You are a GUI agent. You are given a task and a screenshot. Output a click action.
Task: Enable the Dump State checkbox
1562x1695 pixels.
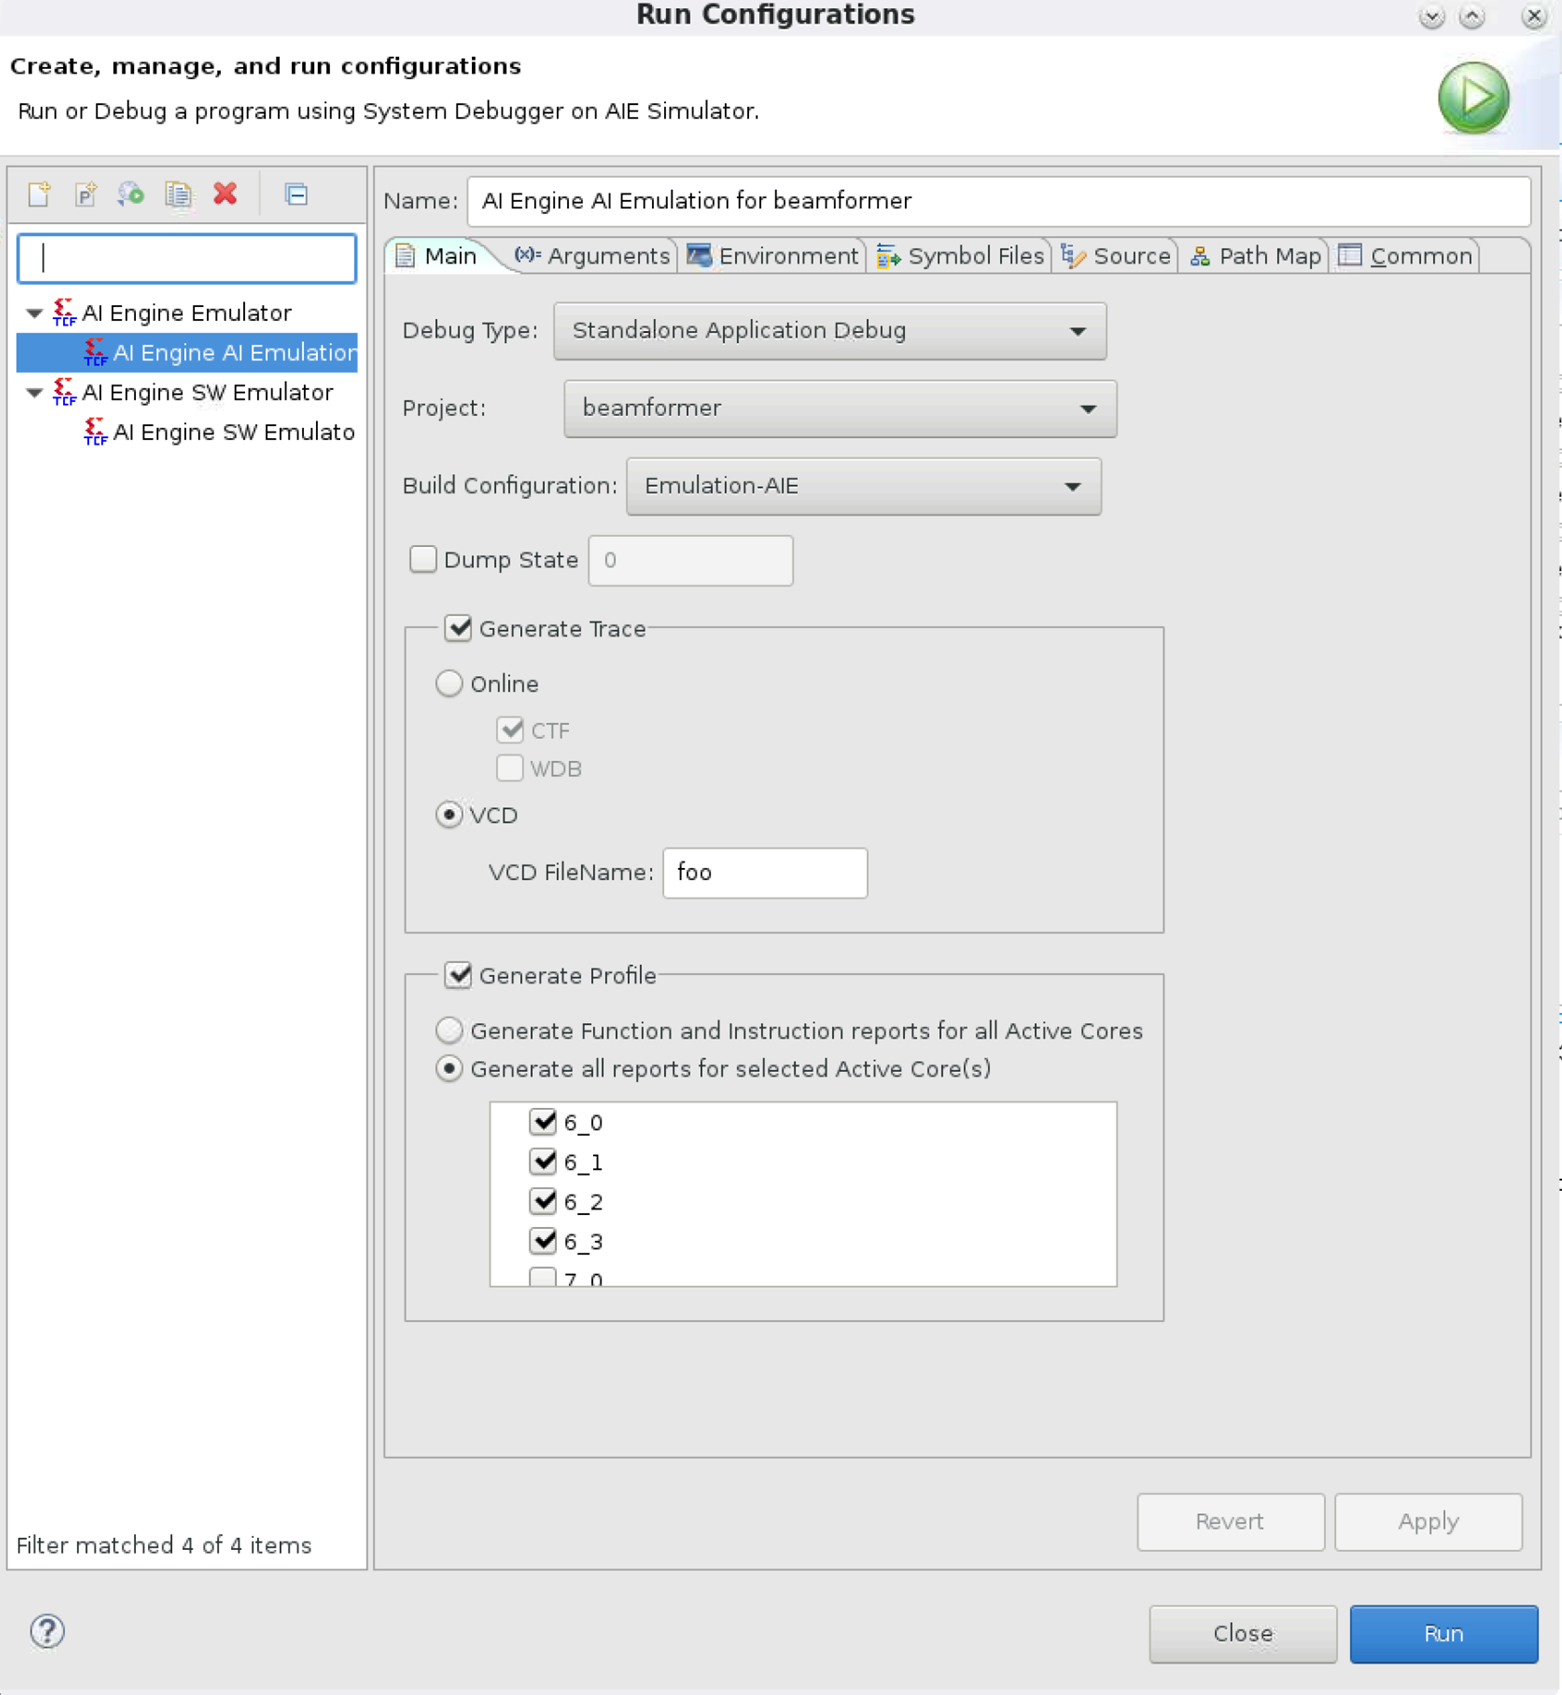[x=423, y=559]
